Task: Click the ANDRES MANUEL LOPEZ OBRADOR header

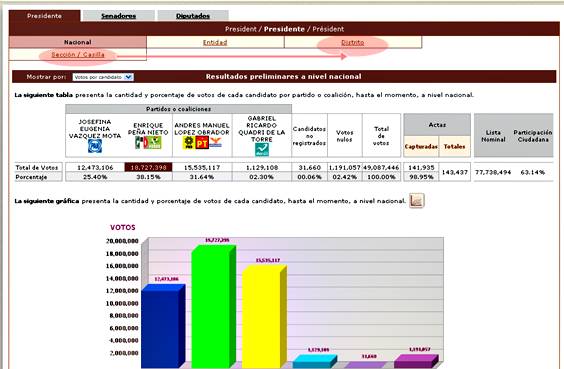Action: tap(202, 129)
